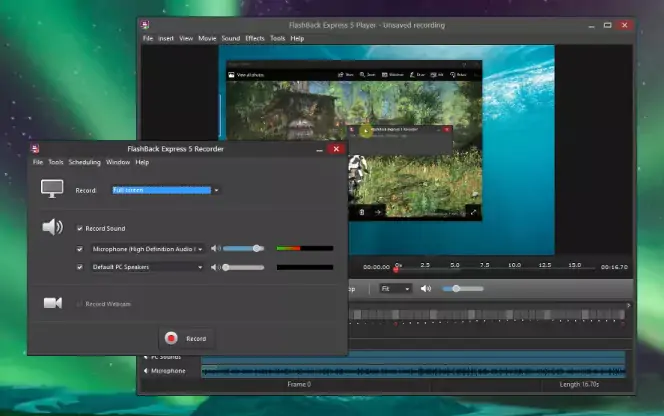Screen dimensions: 664x416
Task: Minimize the Recorder window
Action: pyautogui.click(x=319, y=149)
